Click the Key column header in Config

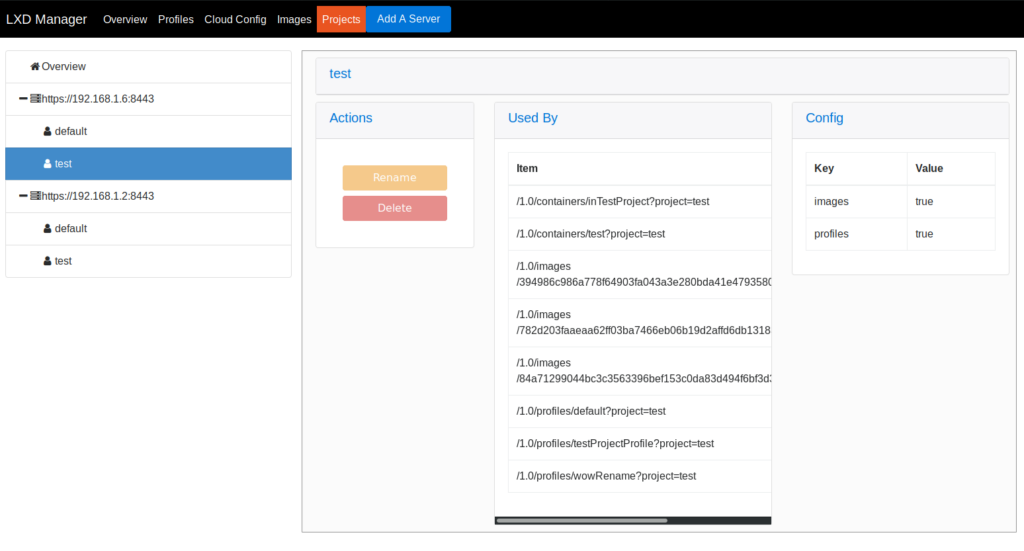(x=856, y=168)
